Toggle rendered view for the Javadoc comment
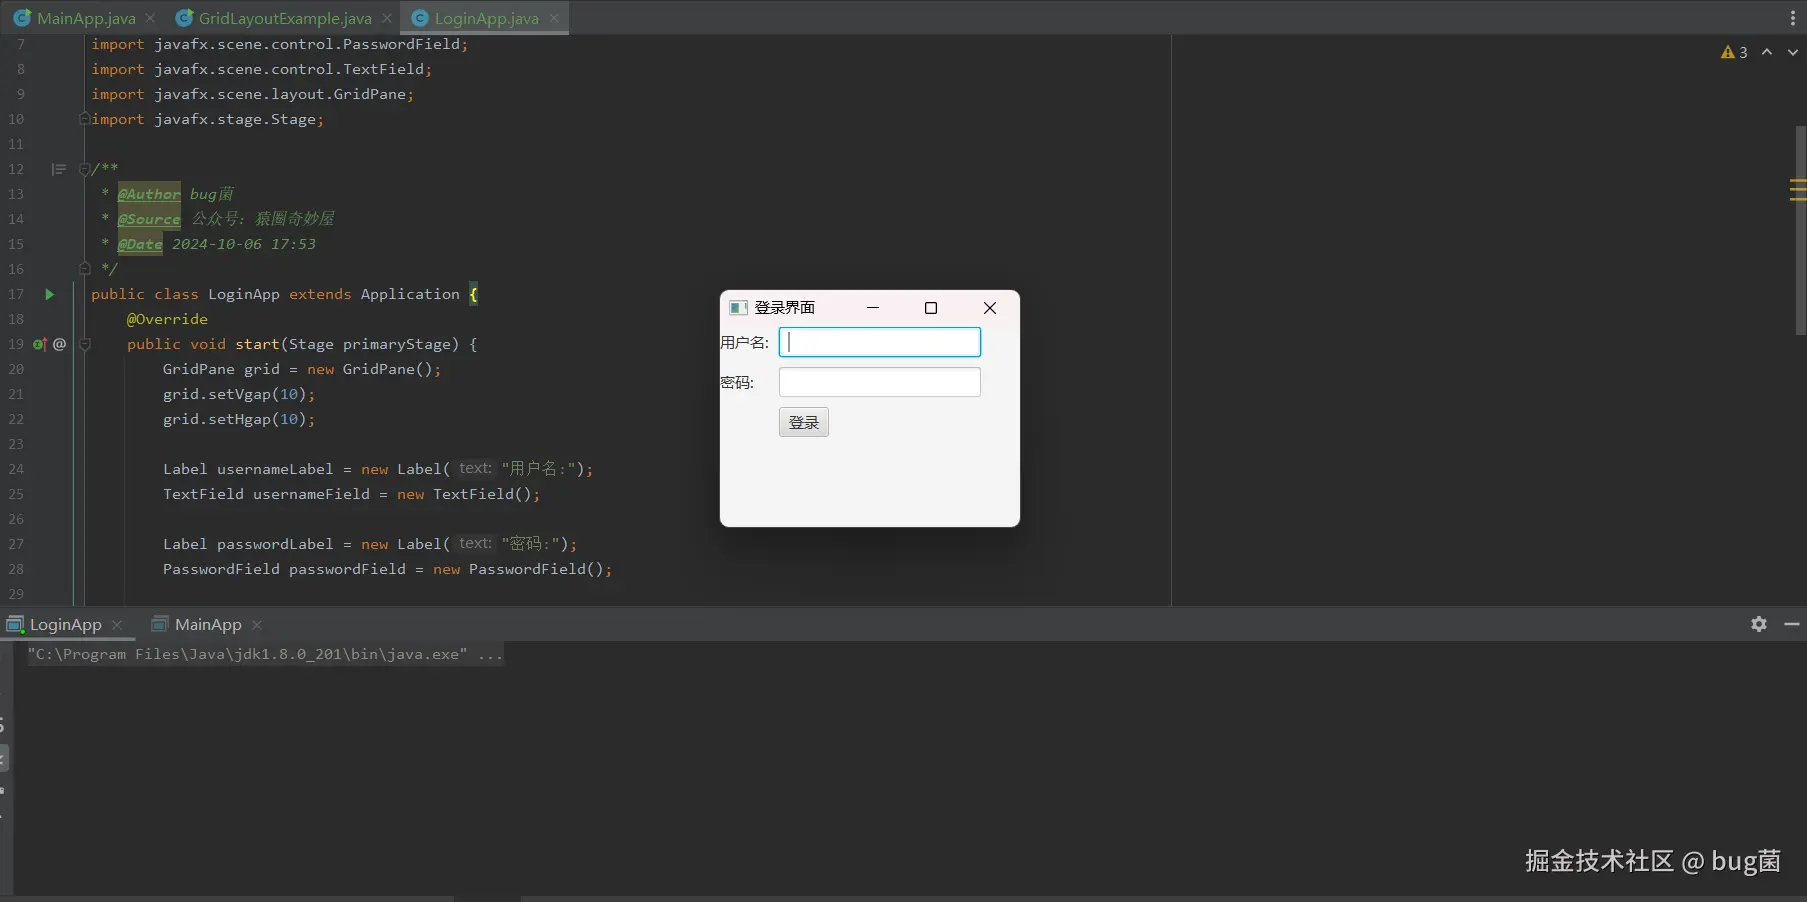The height and width of the screenshot is (902, 1807). [59, 169]
